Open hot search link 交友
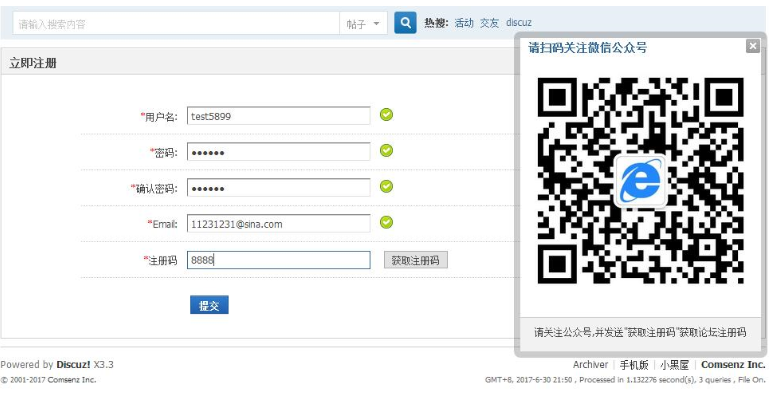This screenshot has height=407, width=773. pos(490,23)
